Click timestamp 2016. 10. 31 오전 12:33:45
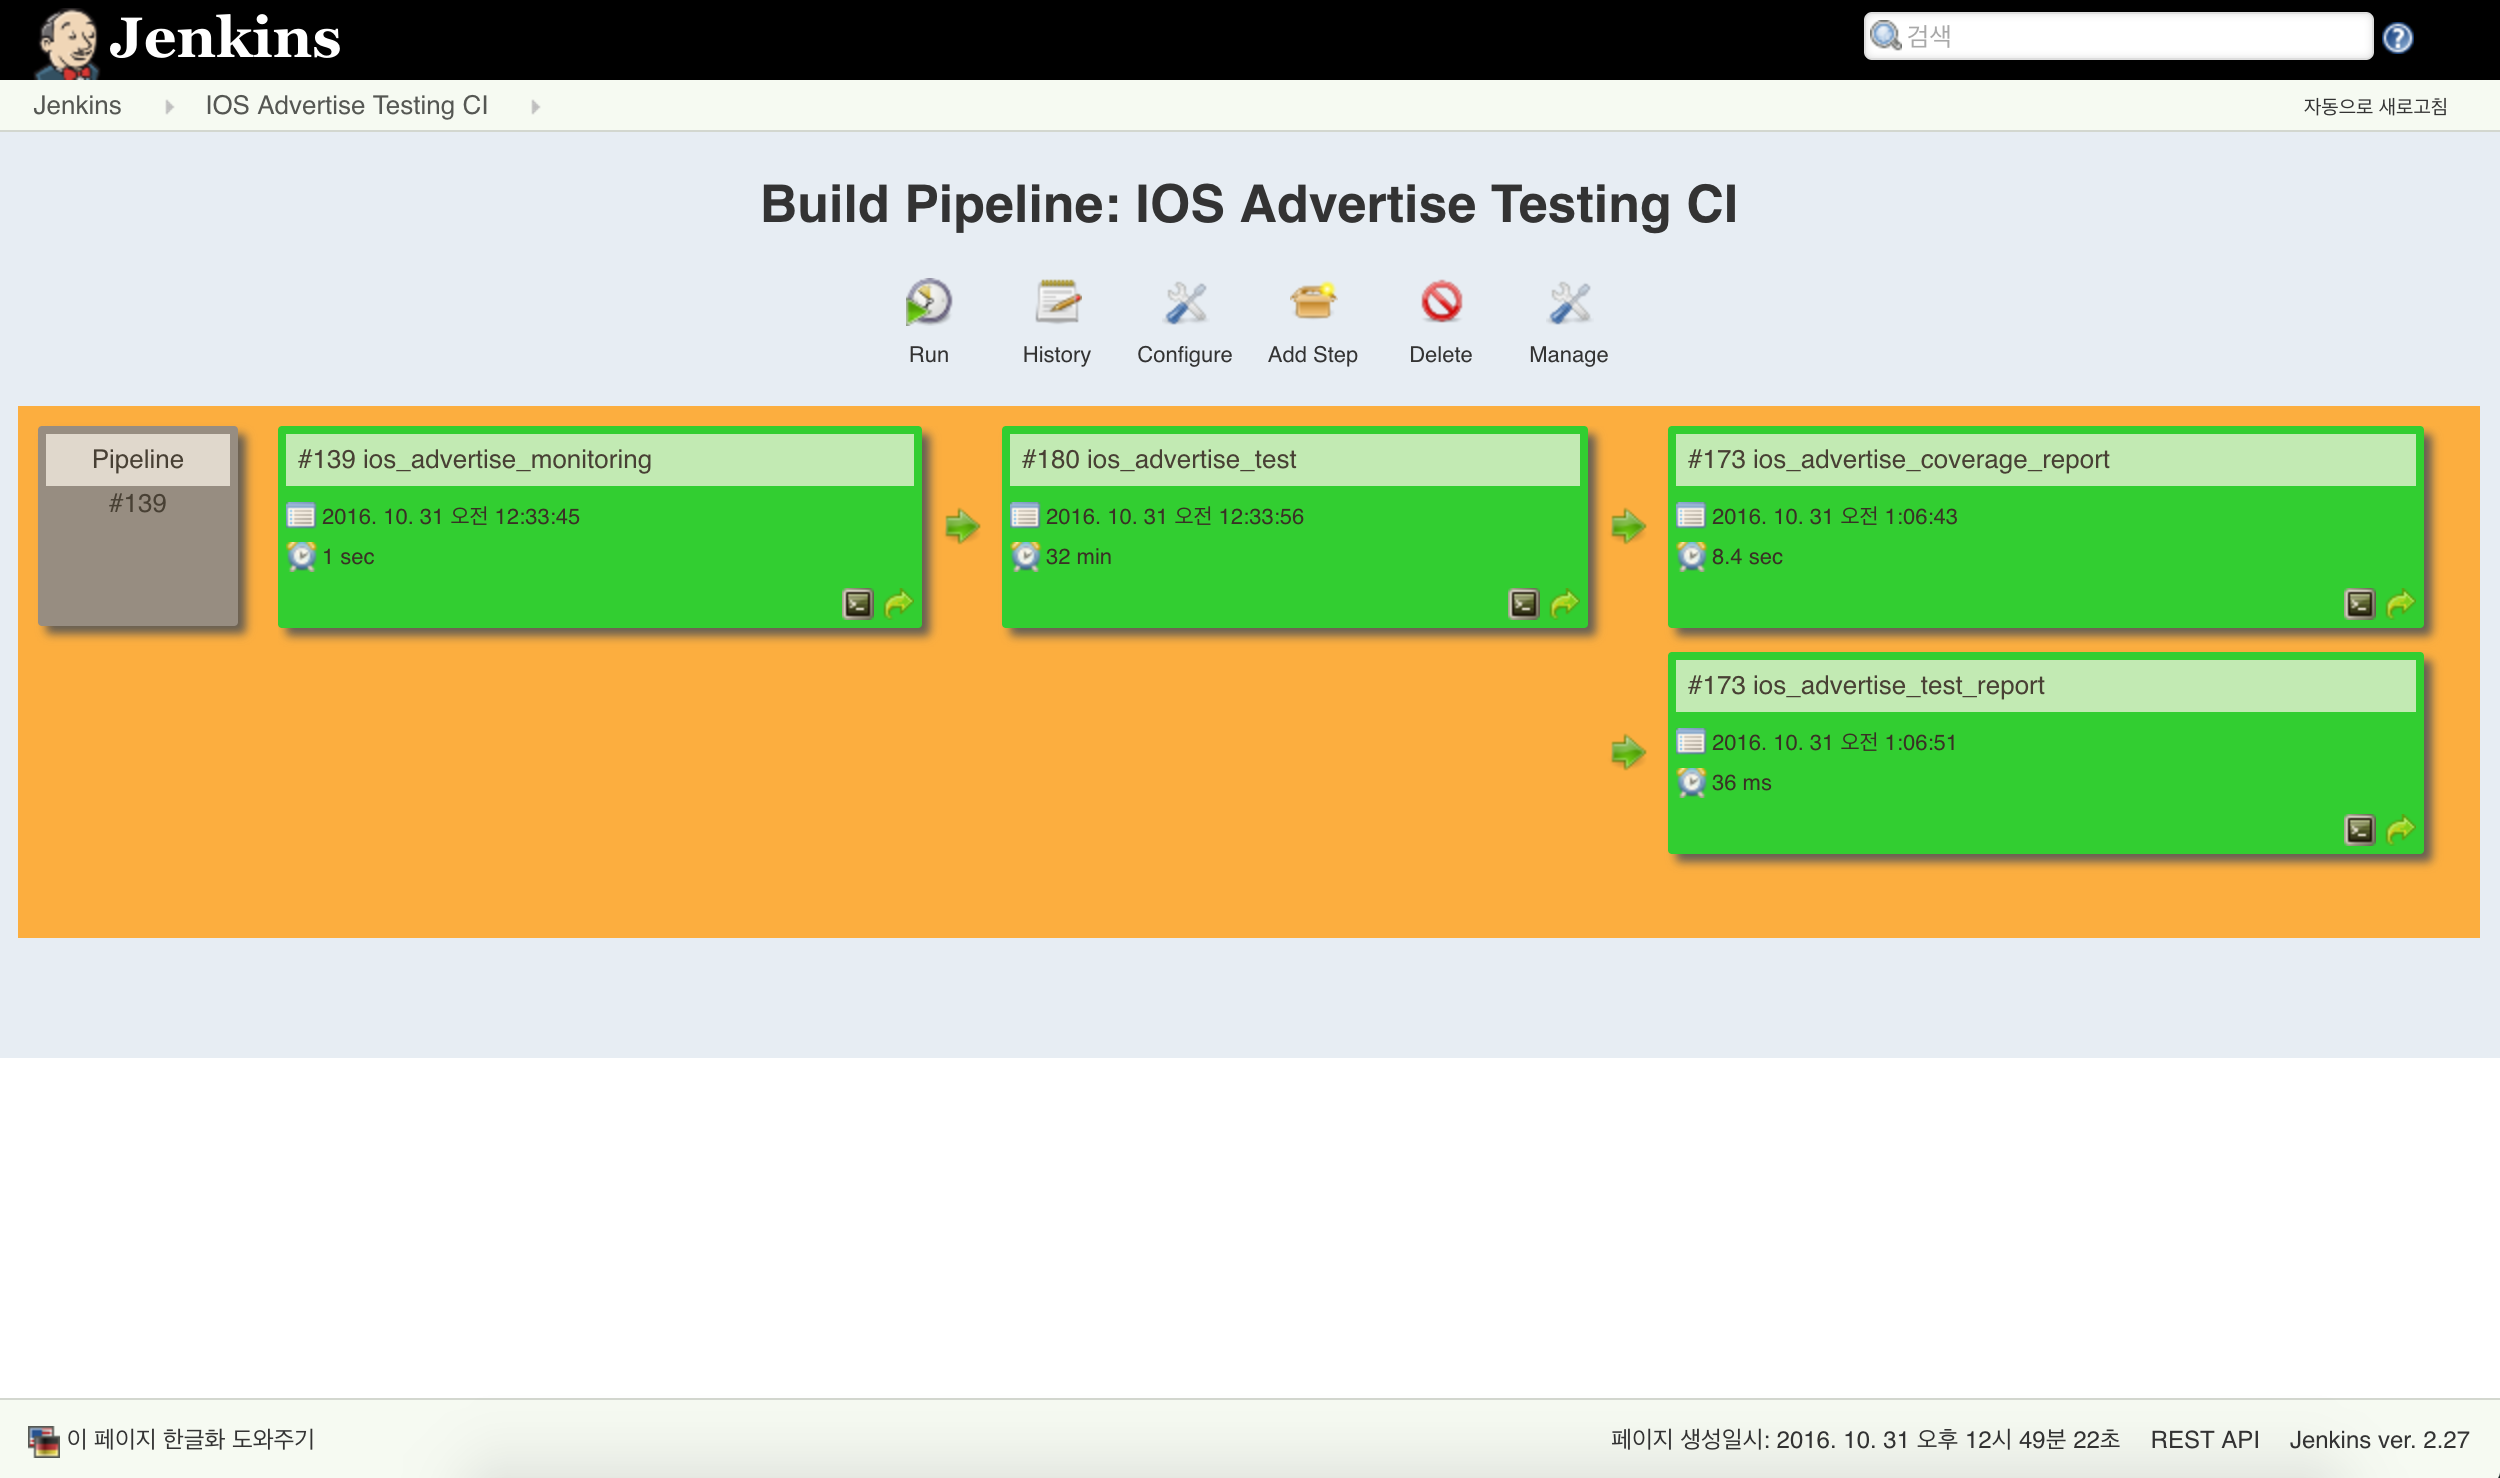 click(x=451, y=516)
